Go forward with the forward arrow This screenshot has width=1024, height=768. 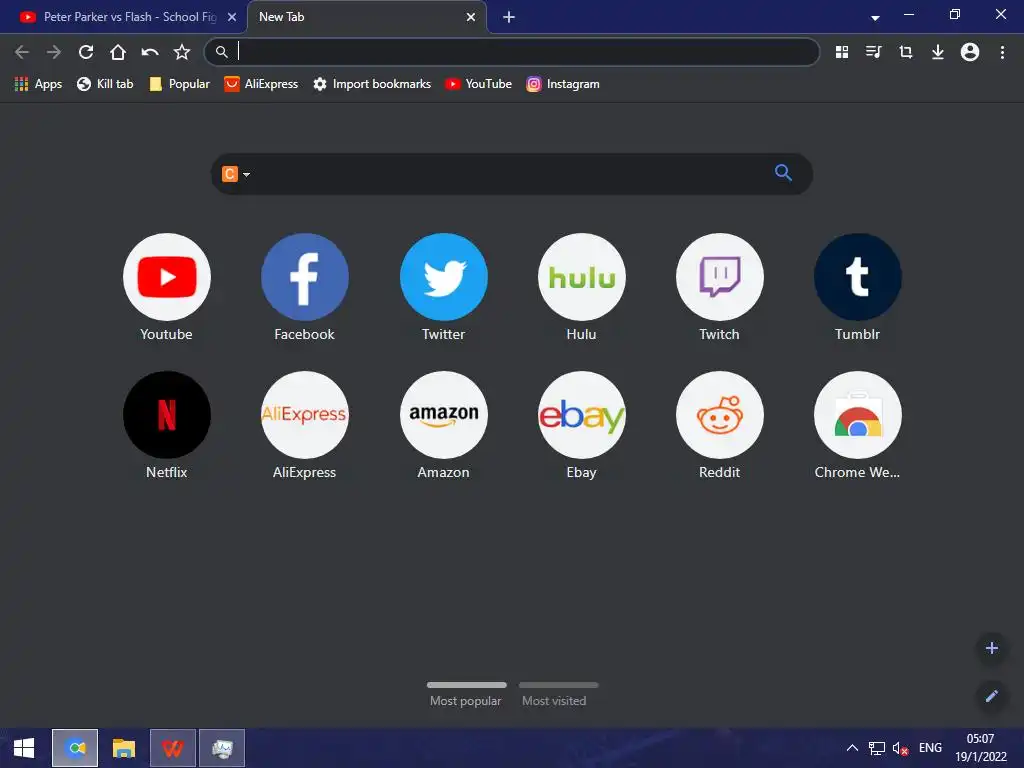point(54,52)
